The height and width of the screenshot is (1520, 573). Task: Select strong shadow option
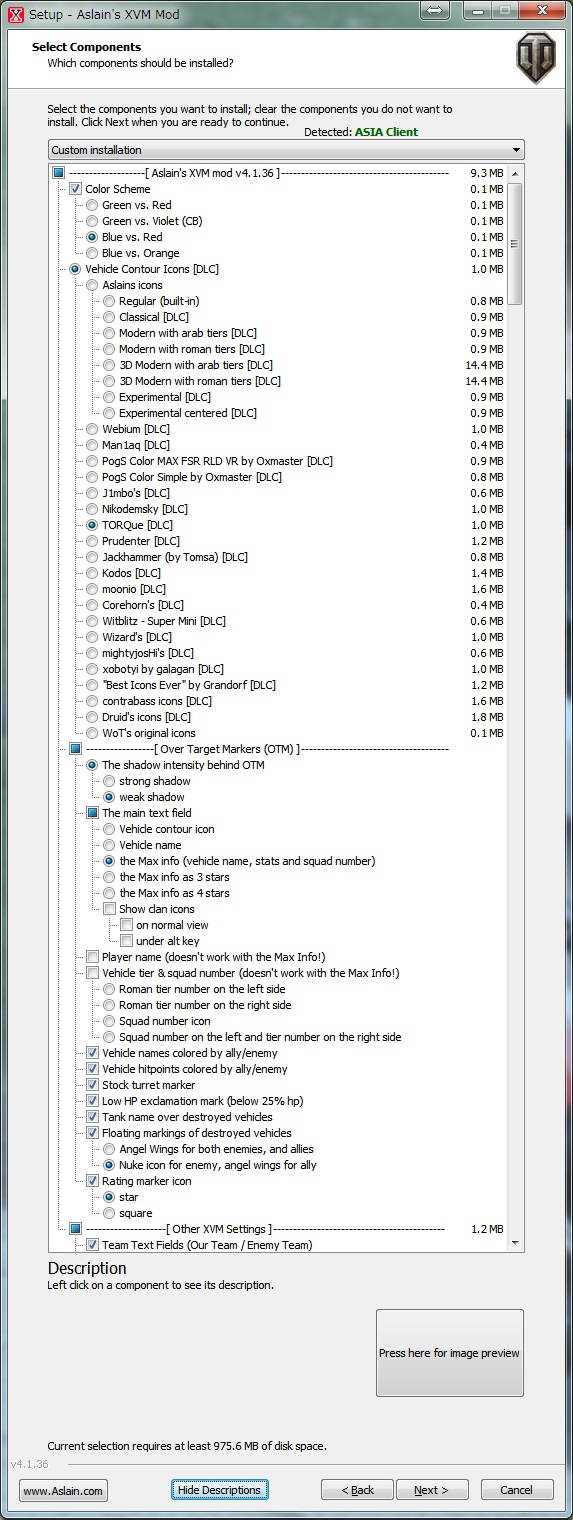click(109, 781)
